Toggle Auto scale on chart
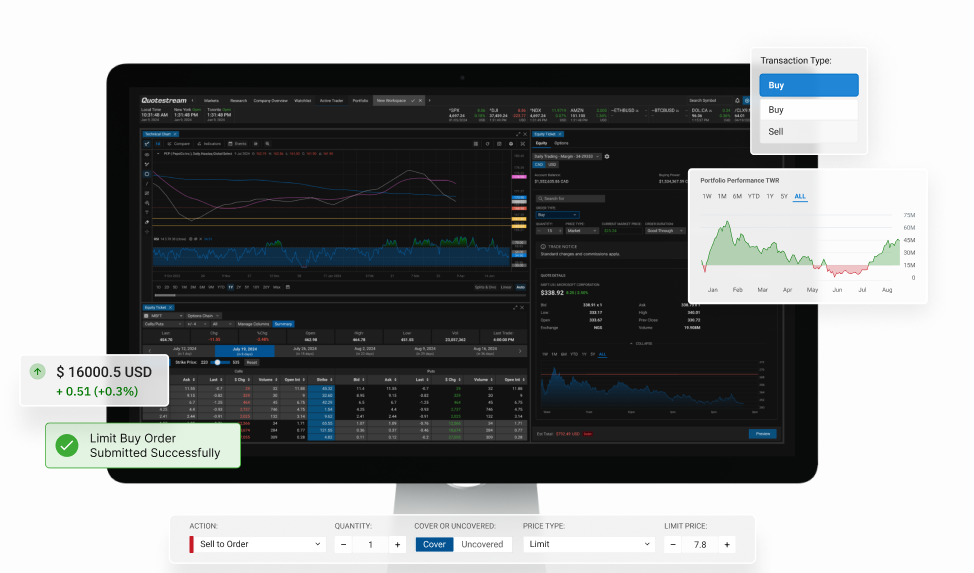 (521, 287)
